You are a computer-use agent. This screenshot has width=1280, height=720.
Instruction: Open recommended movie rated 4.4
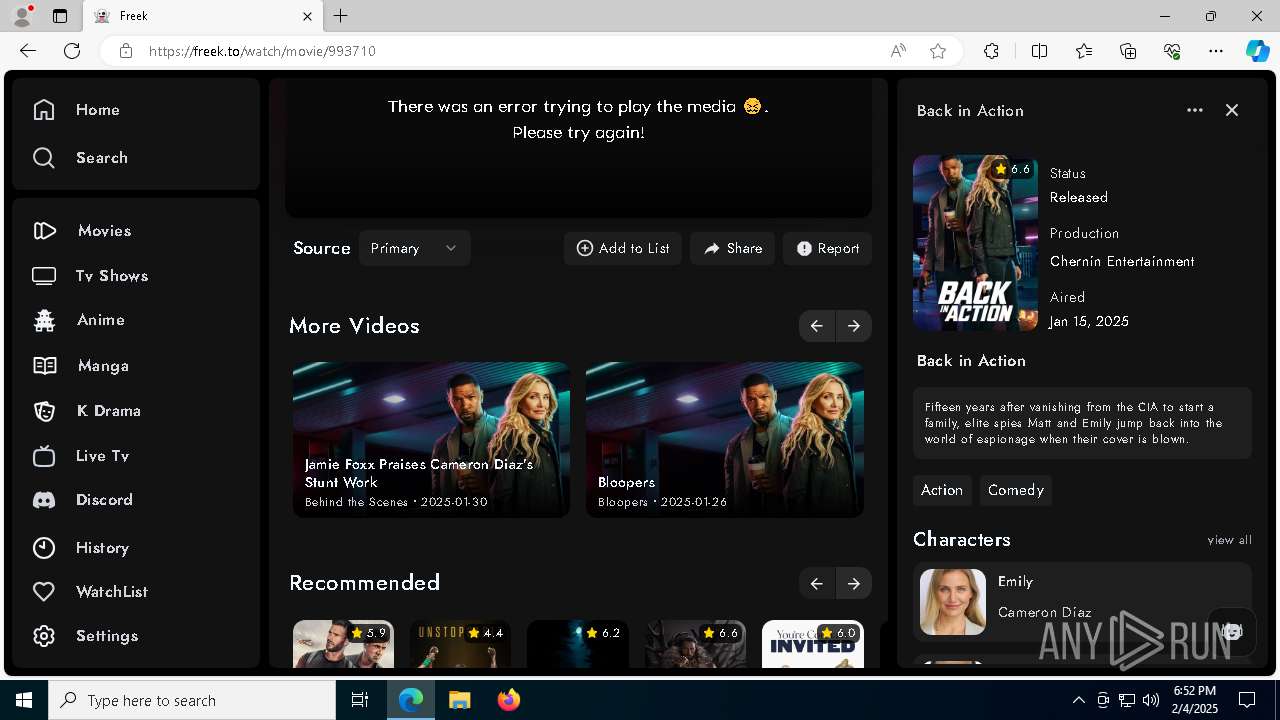click(460, 644)
